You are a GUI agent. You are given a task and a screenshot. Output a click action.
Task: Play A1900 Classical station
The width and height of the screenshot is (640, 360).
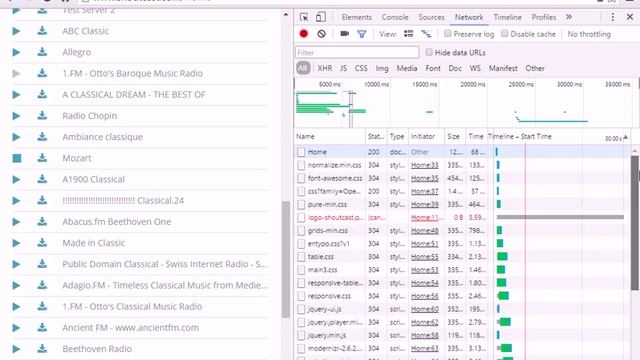click(x=16, y=180)
